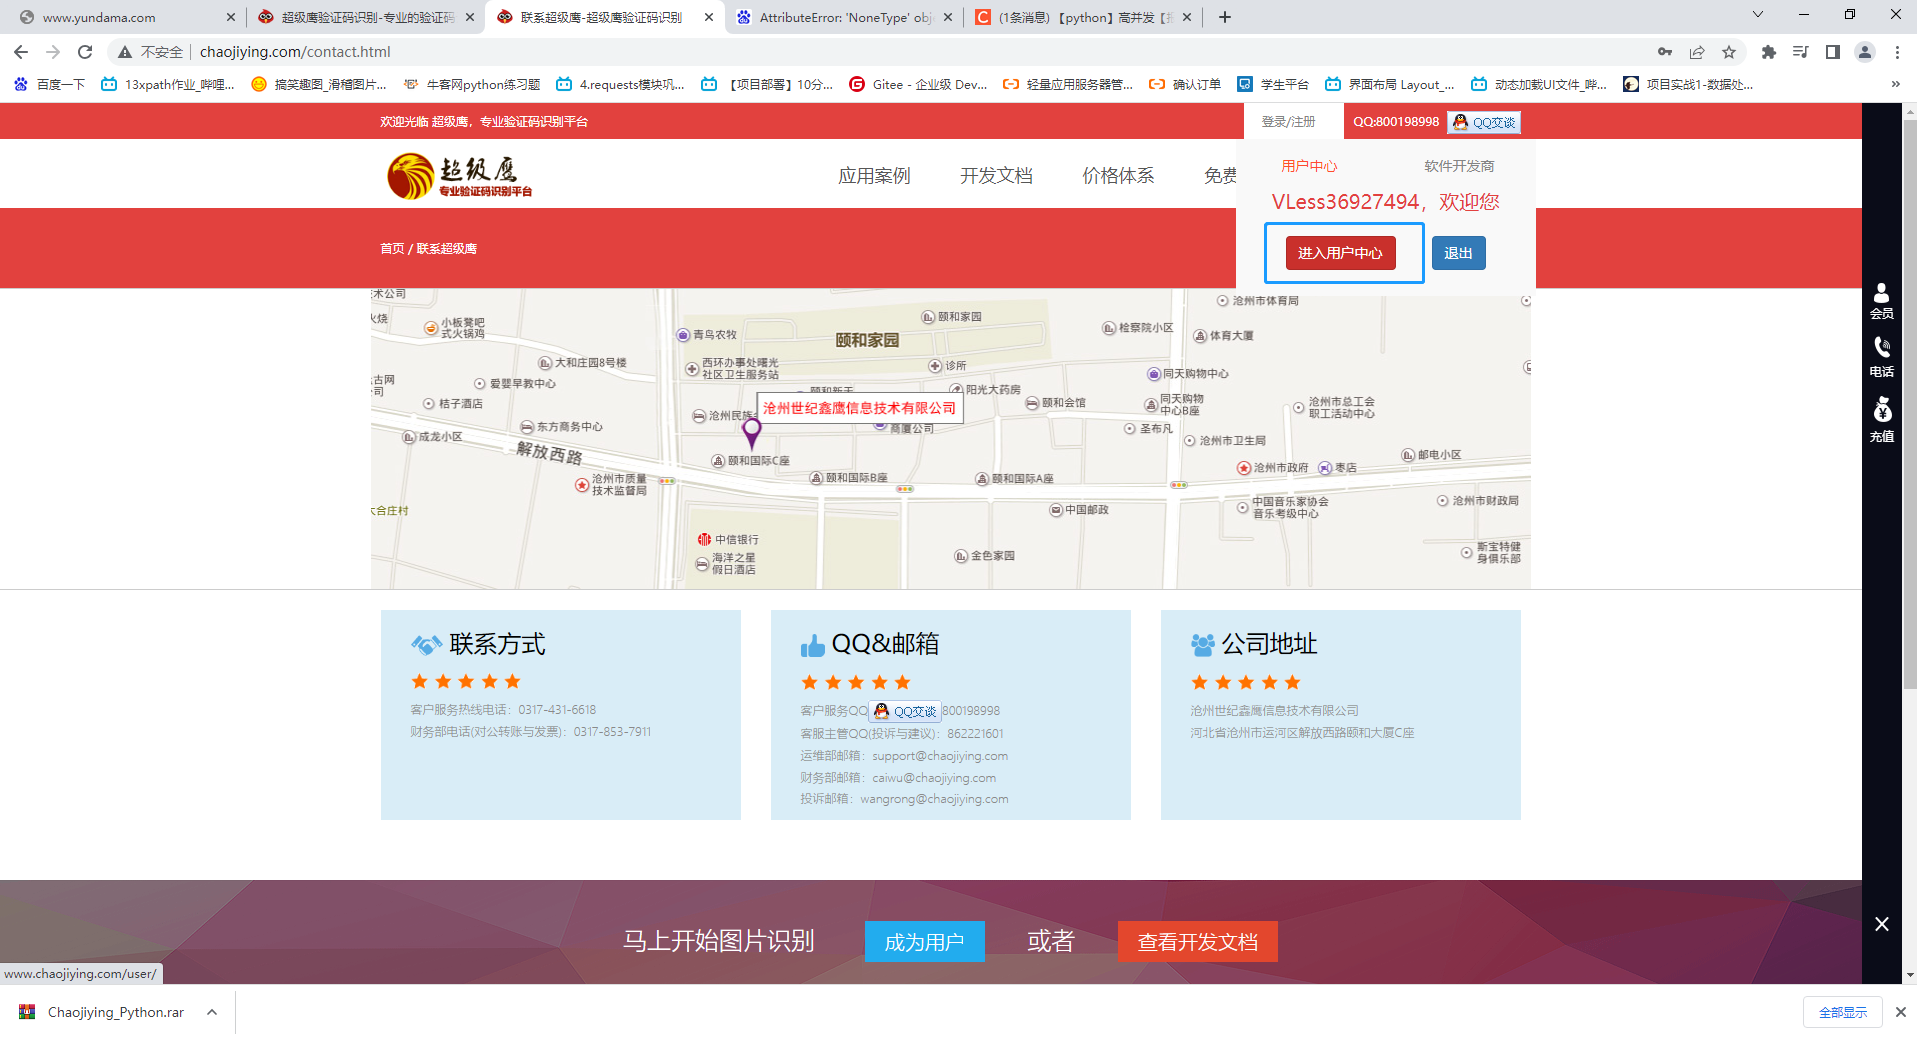Click the 会员 member sidebar icon
Viewport: 1917px width, 1037px height.
tap(1882, 301)
